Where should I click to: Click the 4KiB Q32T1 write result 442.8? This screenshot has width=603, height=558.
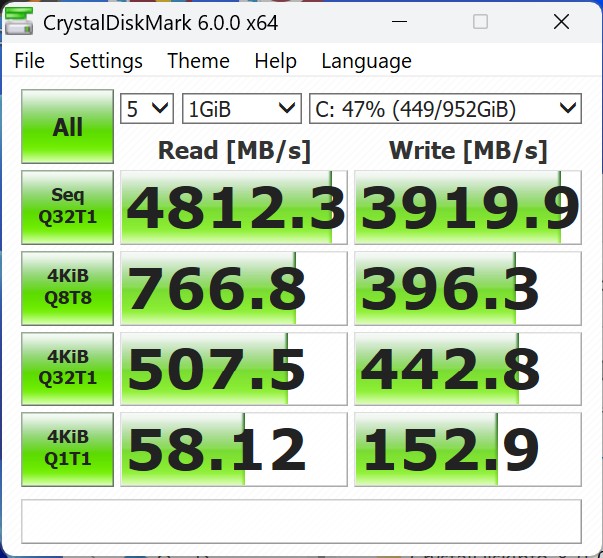click(x=468, y=368)
